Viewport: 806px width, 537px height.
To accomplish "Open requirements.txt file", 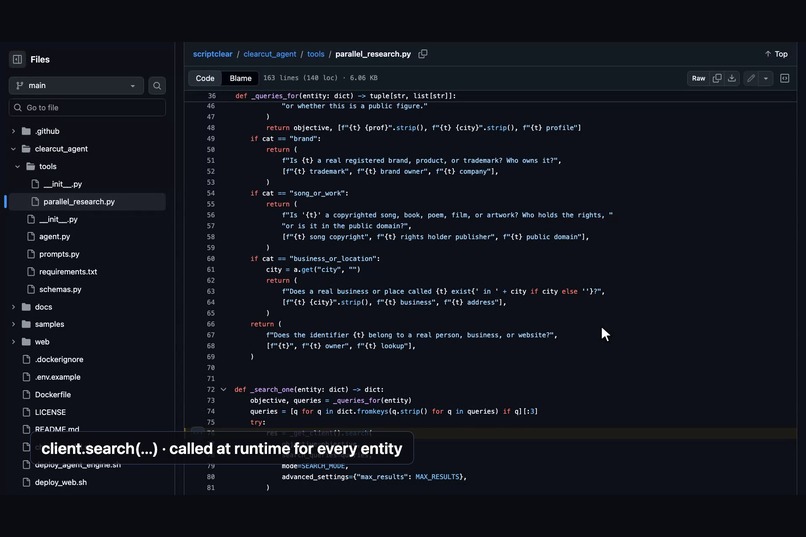I will tap(68, 271).
